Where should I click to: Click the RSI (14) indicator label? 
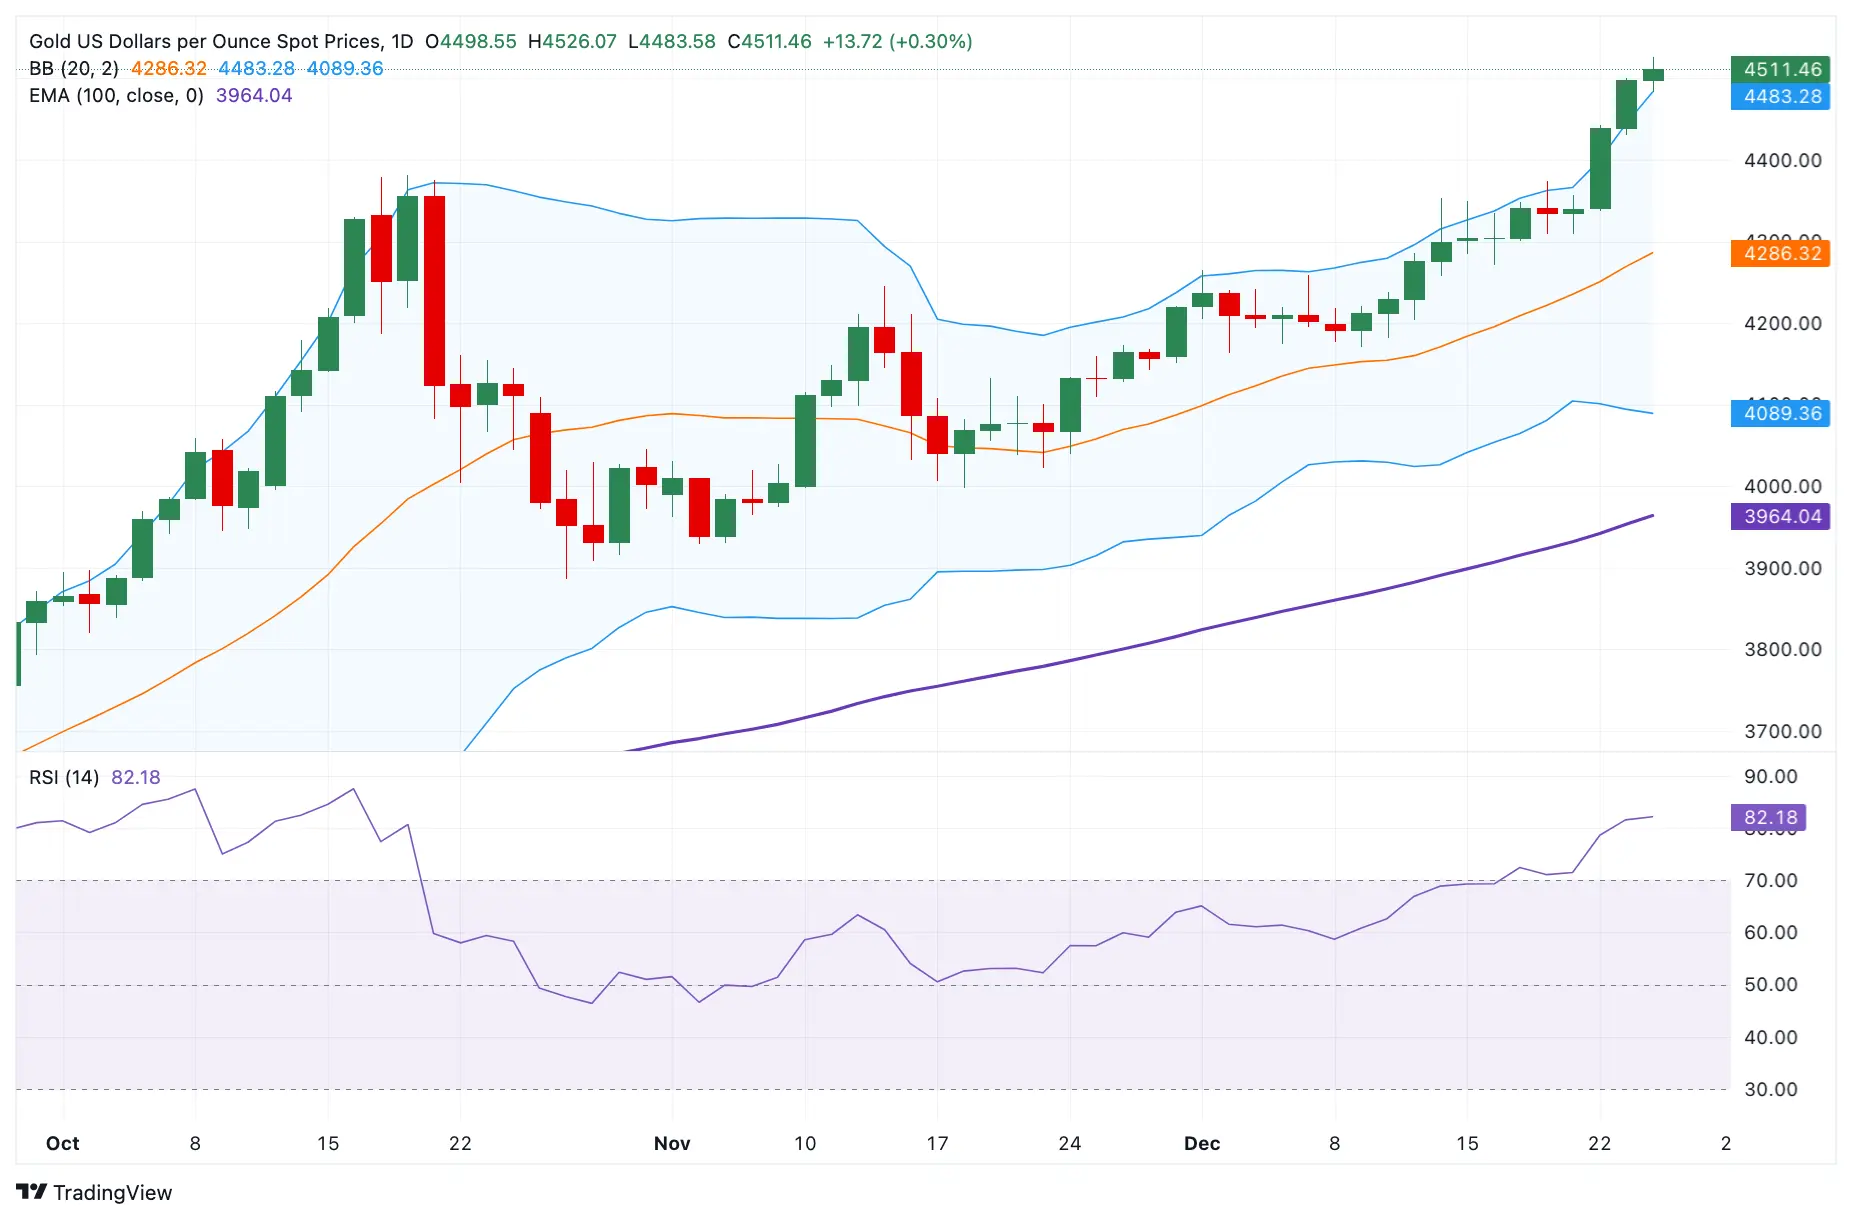point(64,777)
